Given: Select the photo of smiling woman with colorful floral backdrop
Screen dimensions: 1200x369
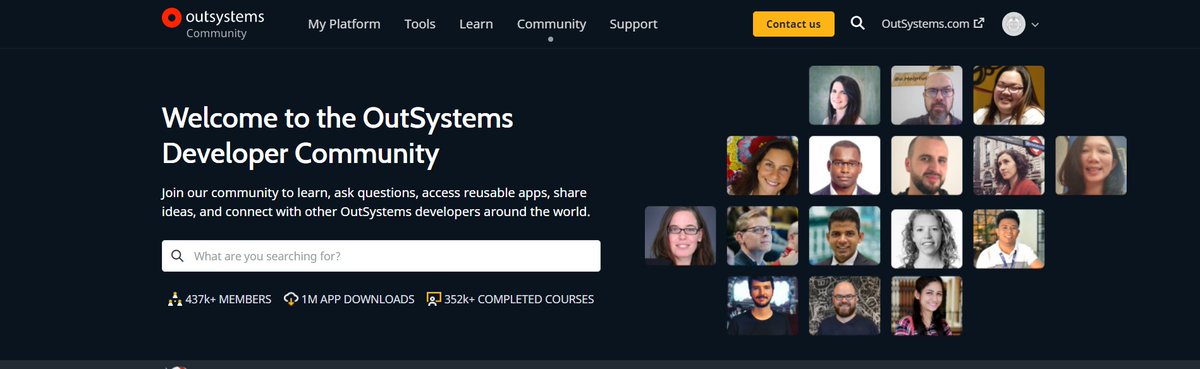Looking at the screenshot, I should pyautogui.click(x=762, y=165).
